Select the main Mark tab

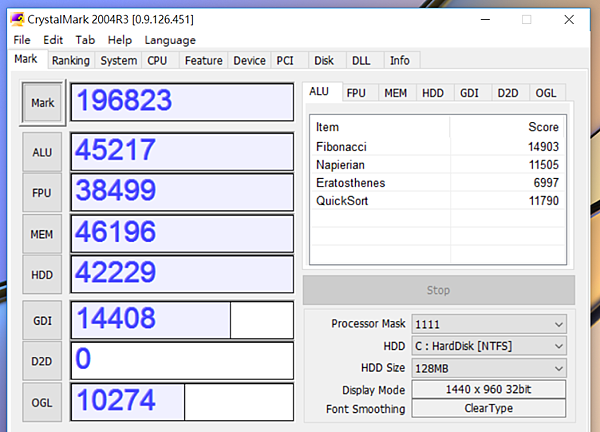click(x=26, y=59)
